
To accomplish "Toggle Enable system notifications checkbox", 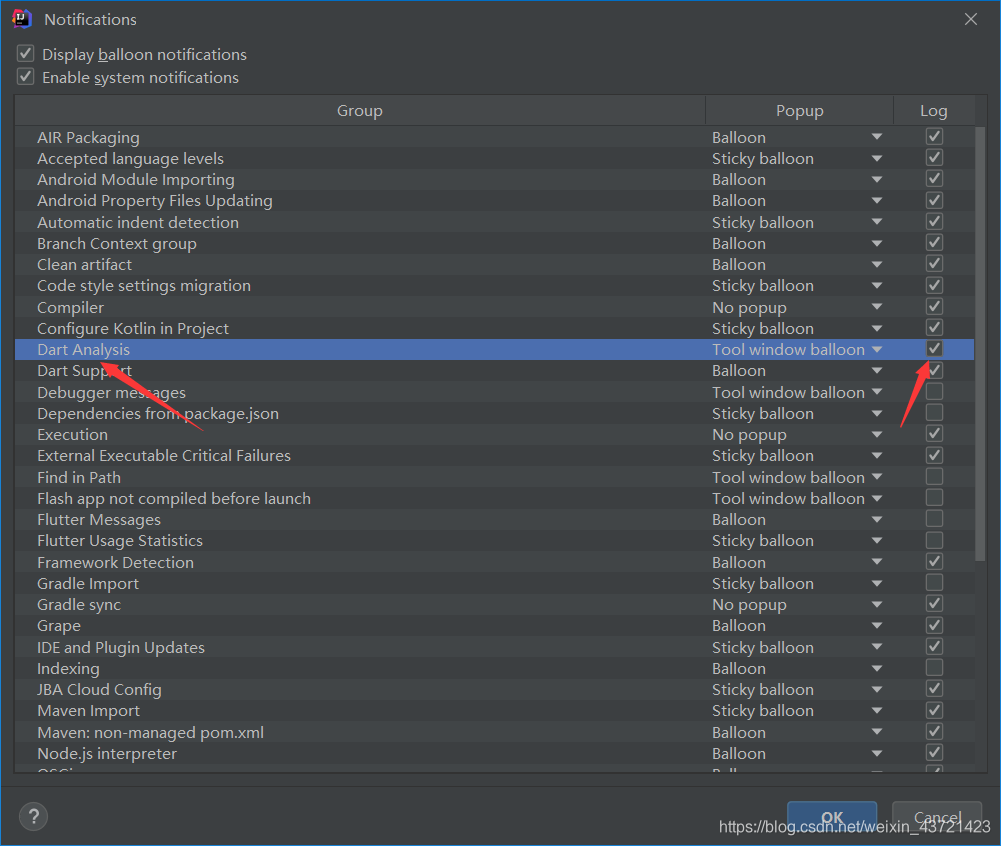I will click(26, 77).
